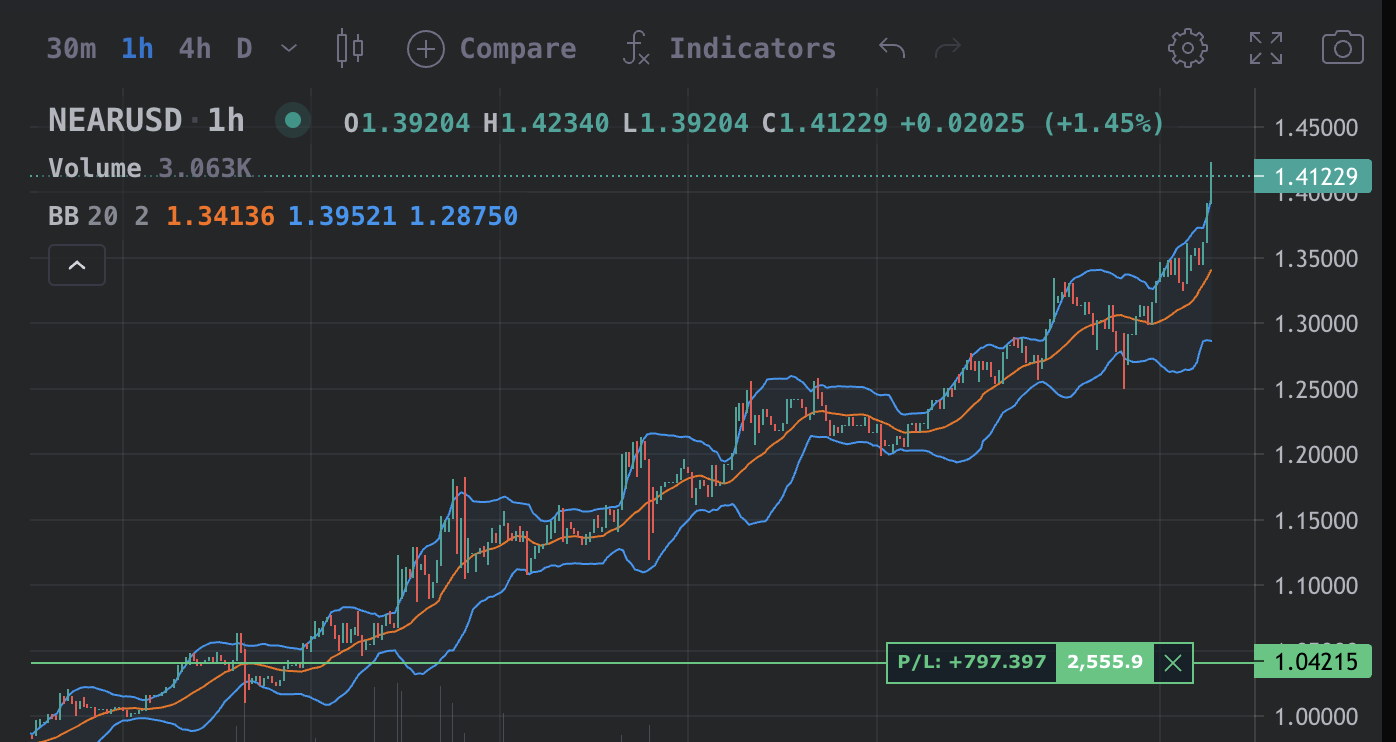Enter fullscreen chart mode
This screenshot has width=1396, height=742.
[1266, 48]
